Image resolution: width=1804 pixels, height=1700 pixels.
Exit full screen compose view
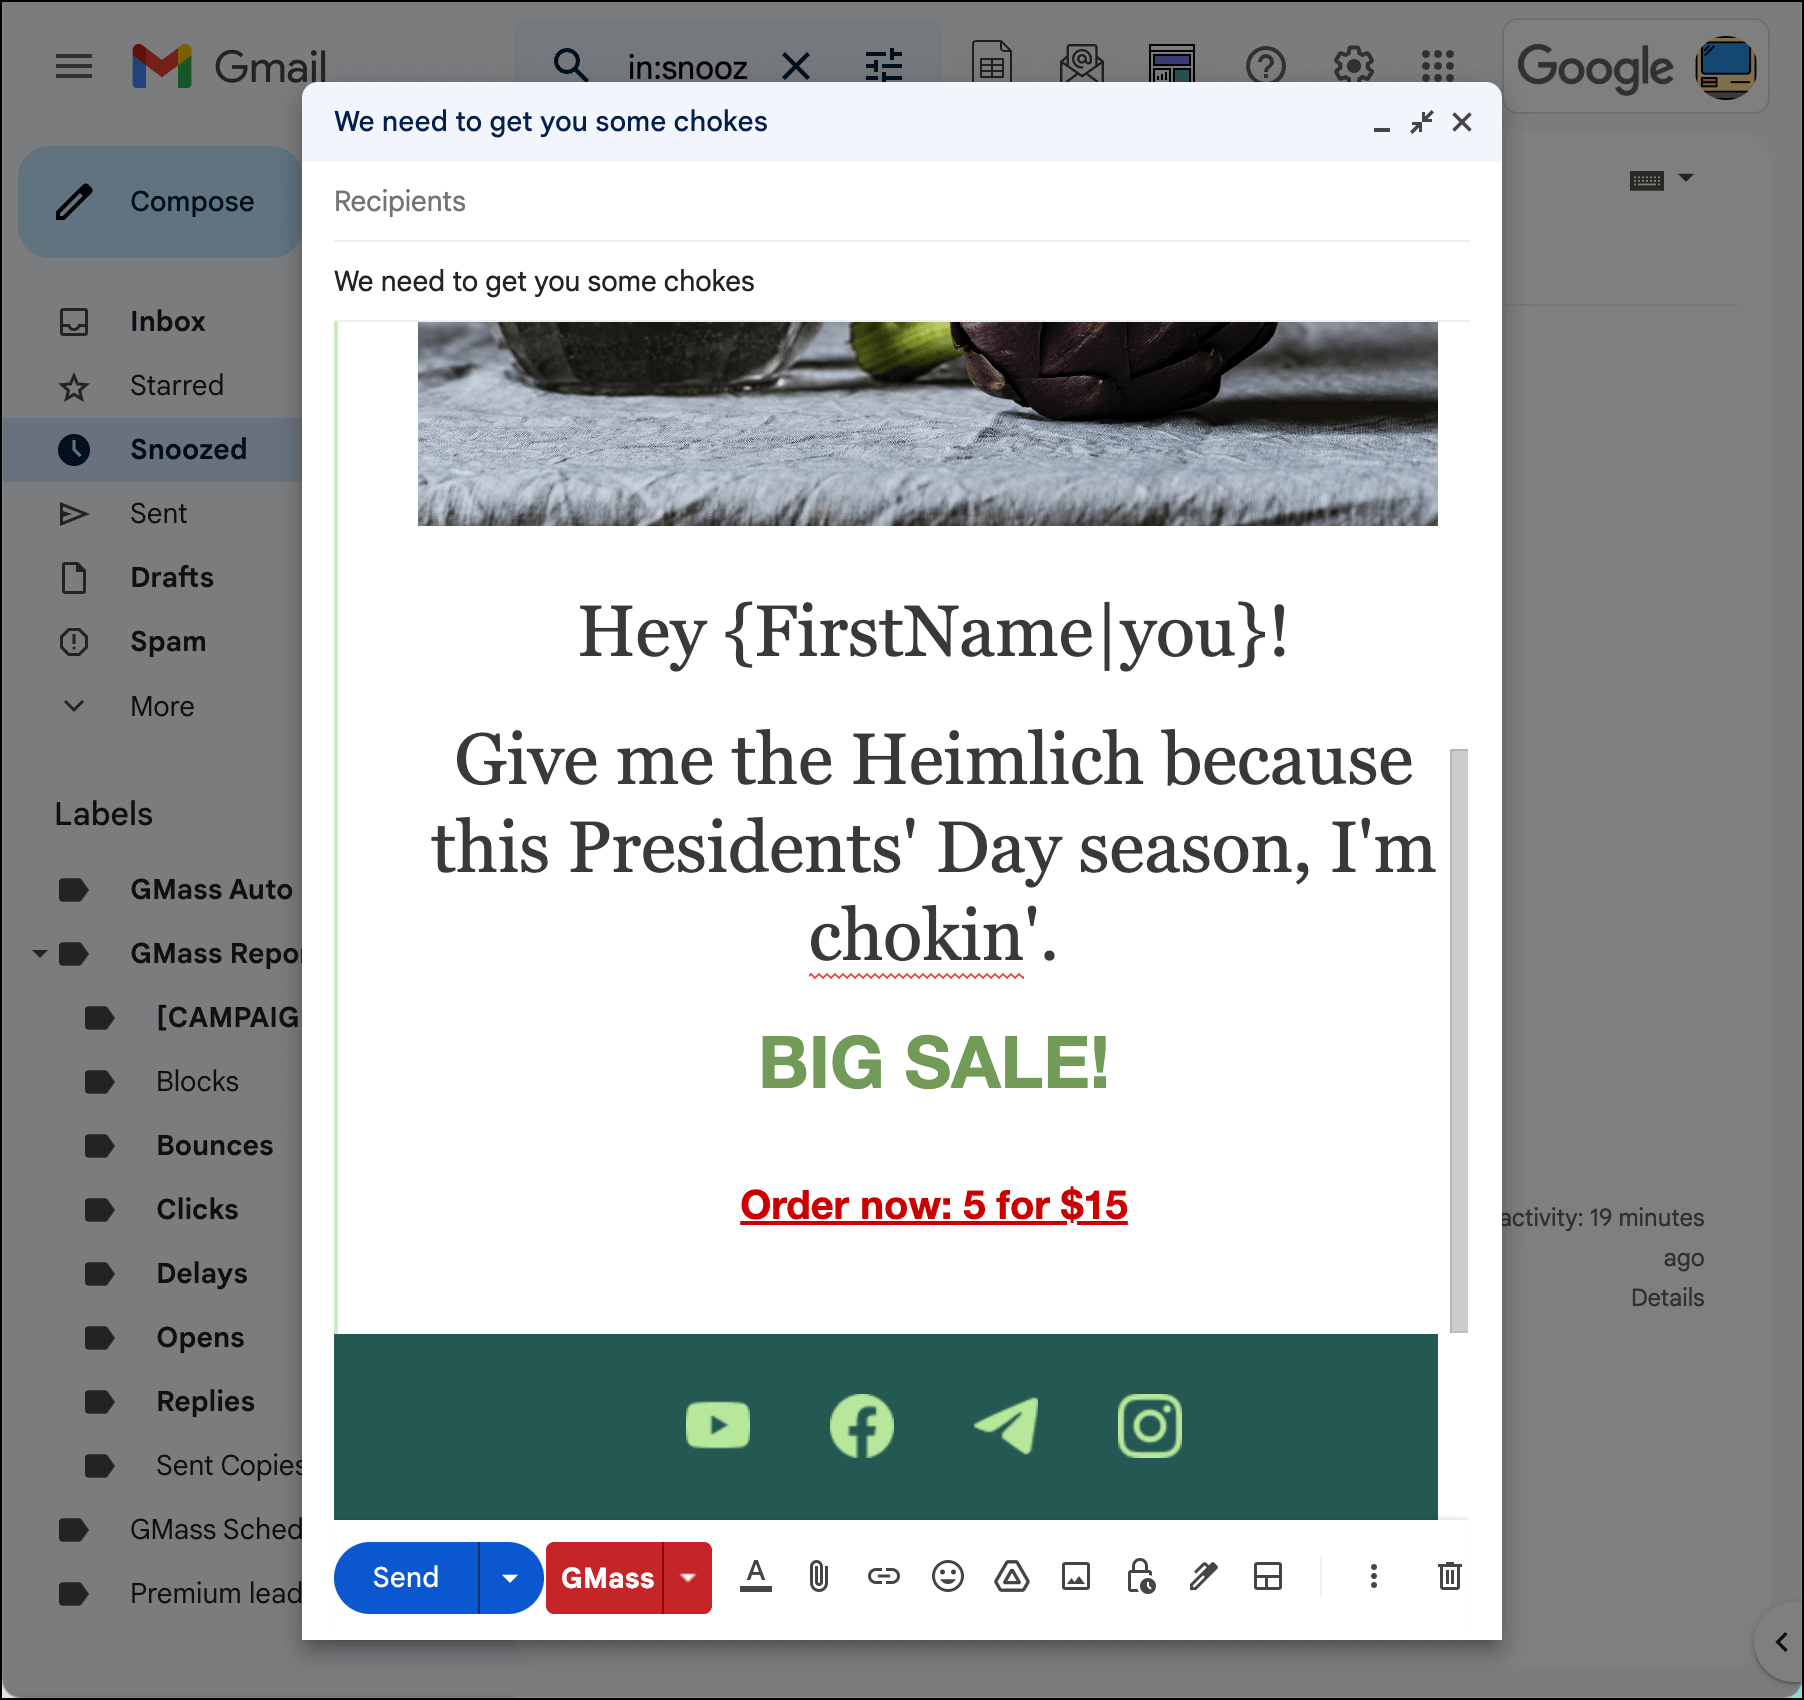click(1422, 123)
